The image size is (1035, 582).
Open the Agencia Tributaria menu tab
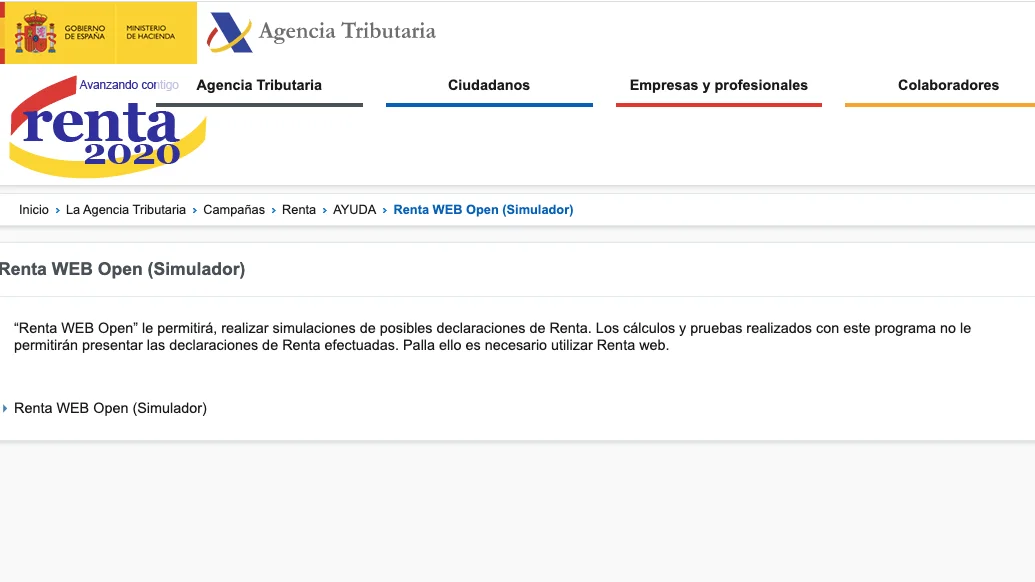pyautogui.click(x=259, y=85)
